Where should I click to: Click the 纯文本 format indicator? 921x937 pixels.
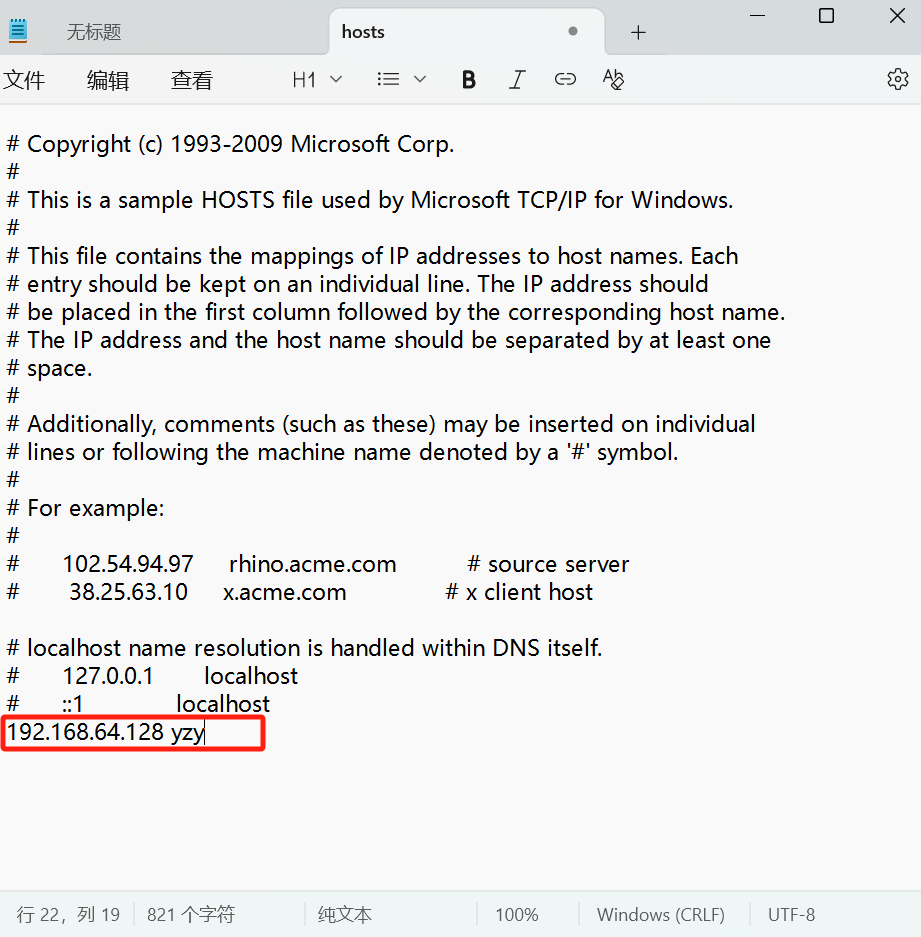tap(344, 914)
